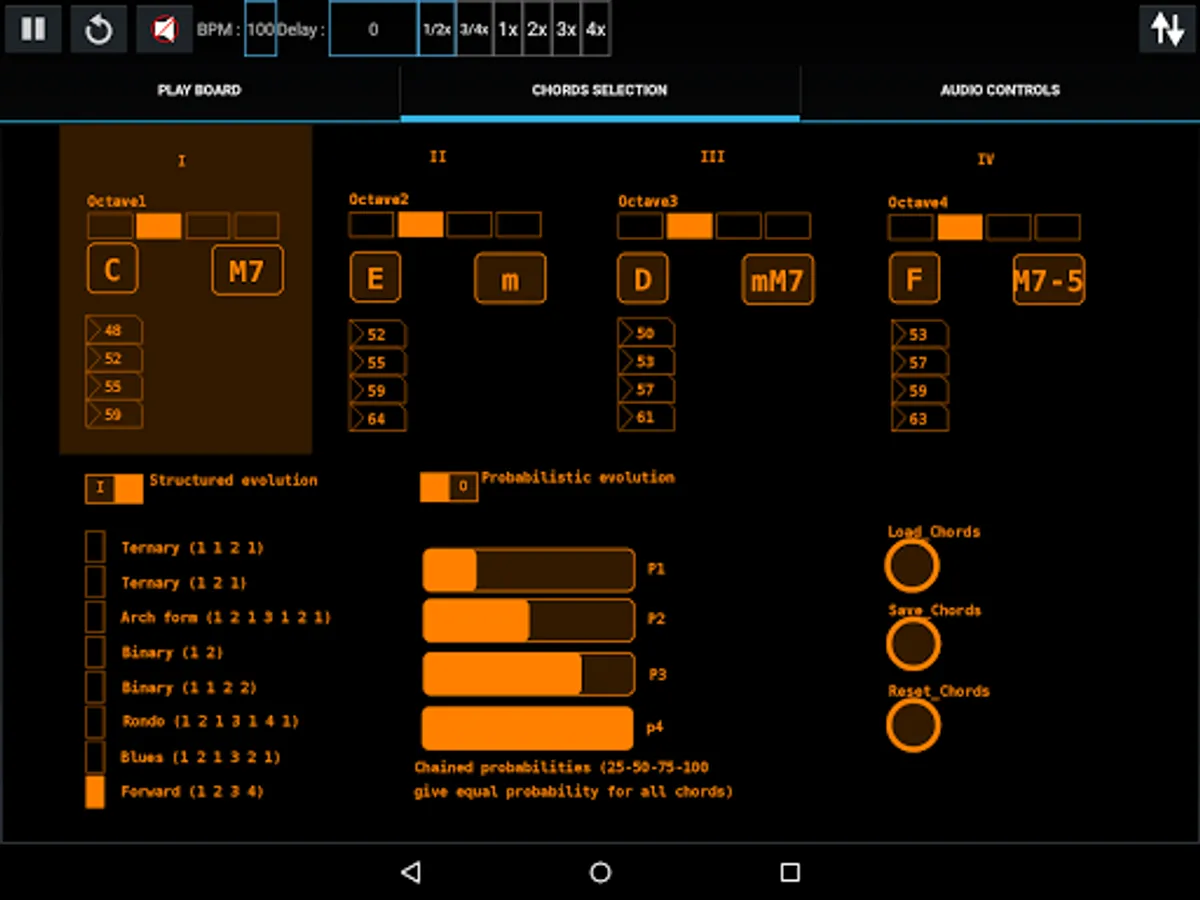Click note tag 52 in chord II
The width and height of the screenshot is (1200, 900).
(377, 335)
